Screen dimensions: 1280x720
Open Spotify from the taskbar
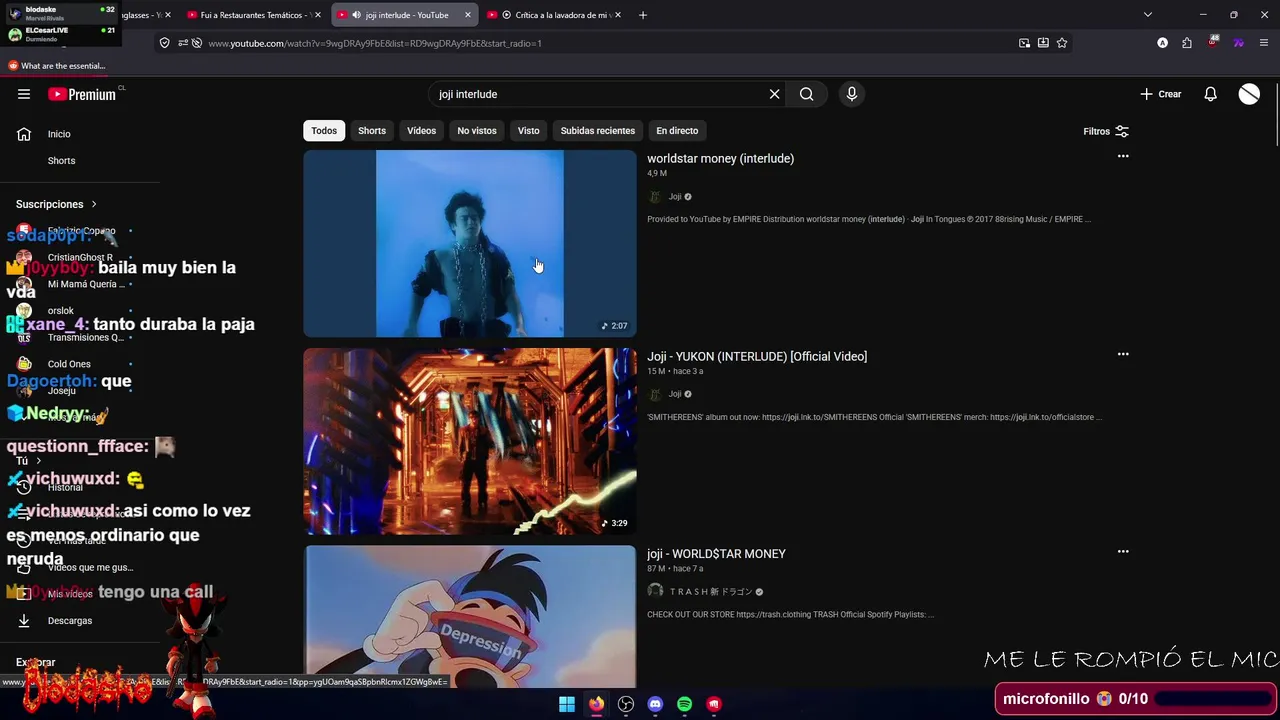(x=684, y=704)
